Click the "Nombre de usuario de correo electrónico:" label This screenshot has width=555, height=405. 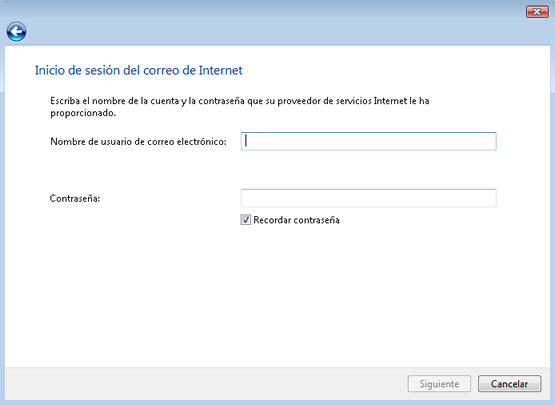tap(138, 142)
